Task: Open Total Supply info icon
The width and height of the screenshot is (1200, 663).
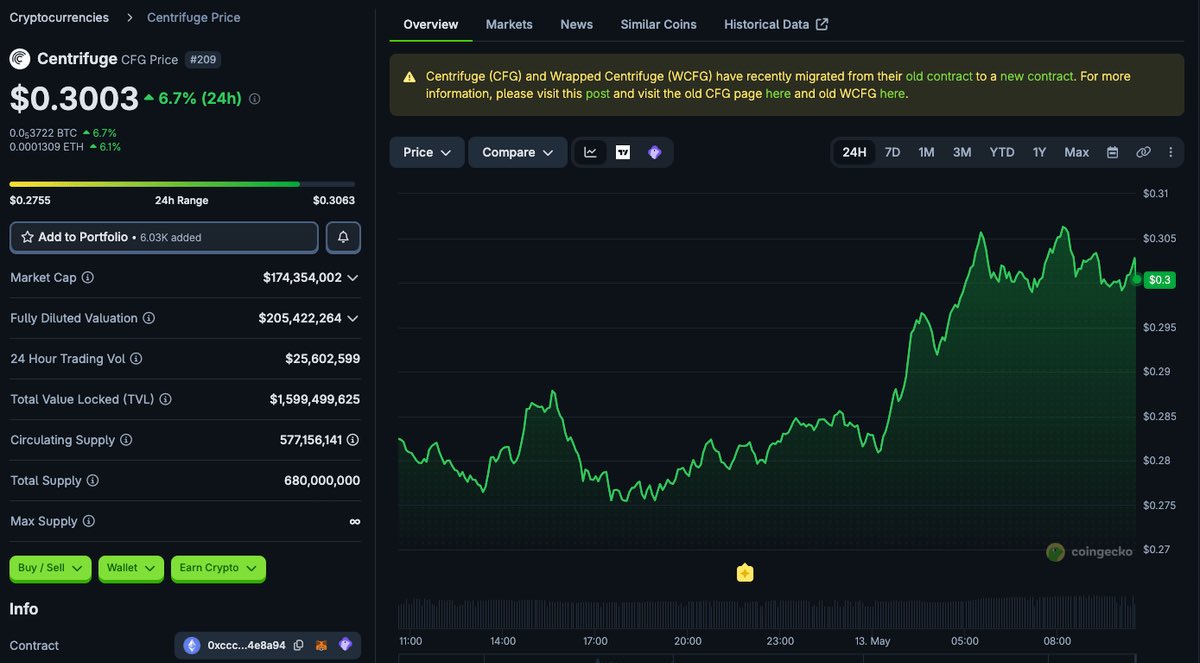Action: 93,480
